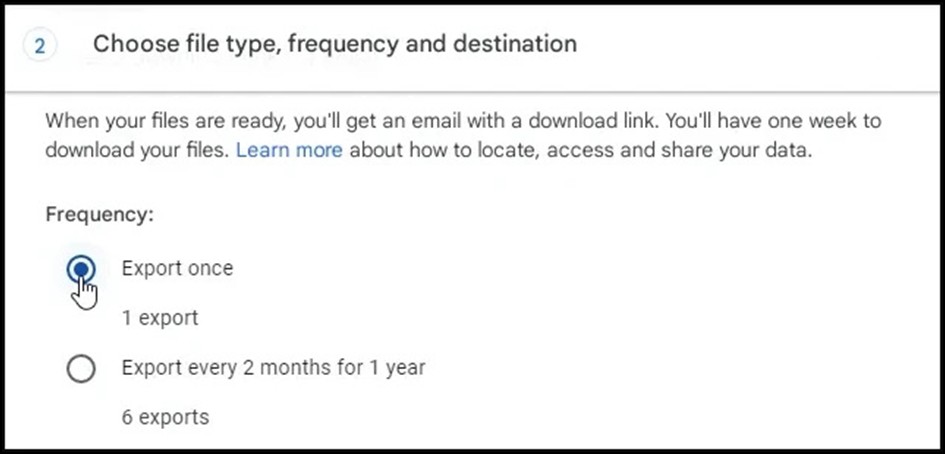The image size is (945, 454).
Task: Click the step 2 number badge
Action: coord(40,46)
